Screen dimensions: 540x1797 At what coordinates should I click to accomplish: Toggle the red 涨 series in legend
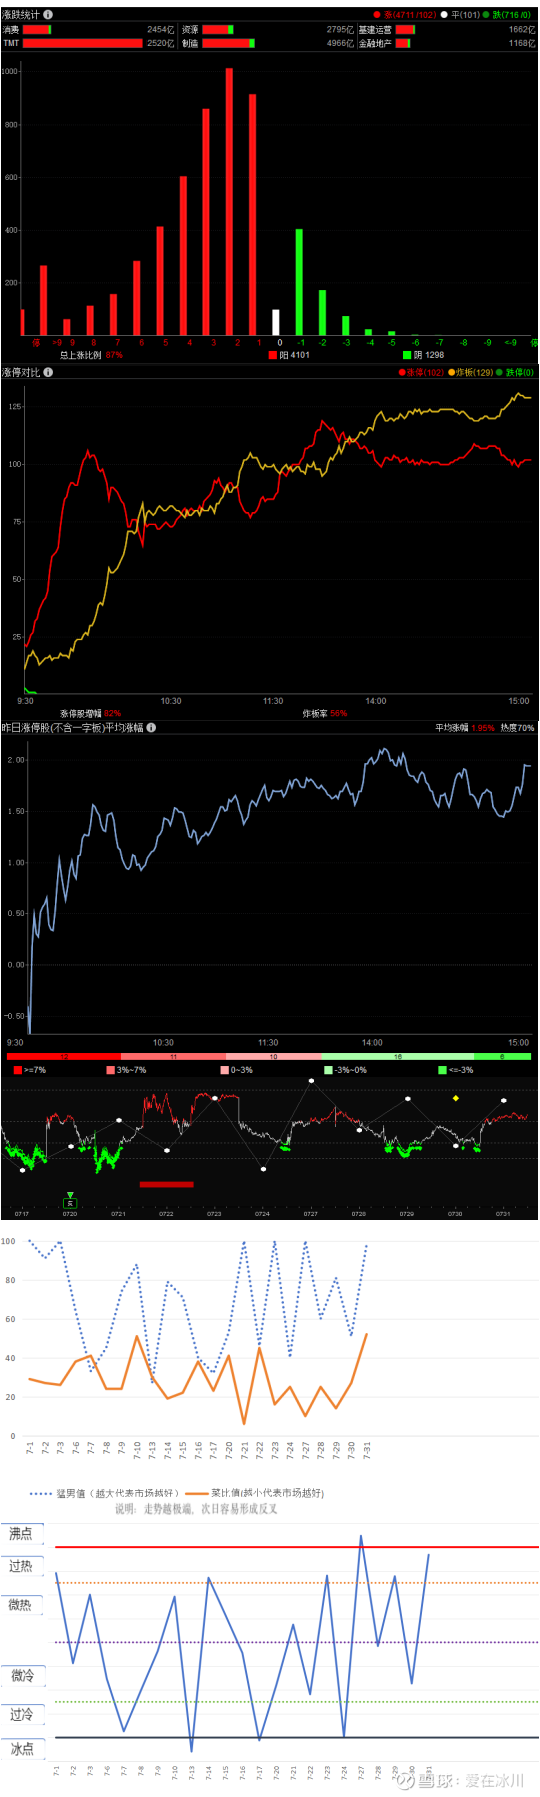coord(406,15)
